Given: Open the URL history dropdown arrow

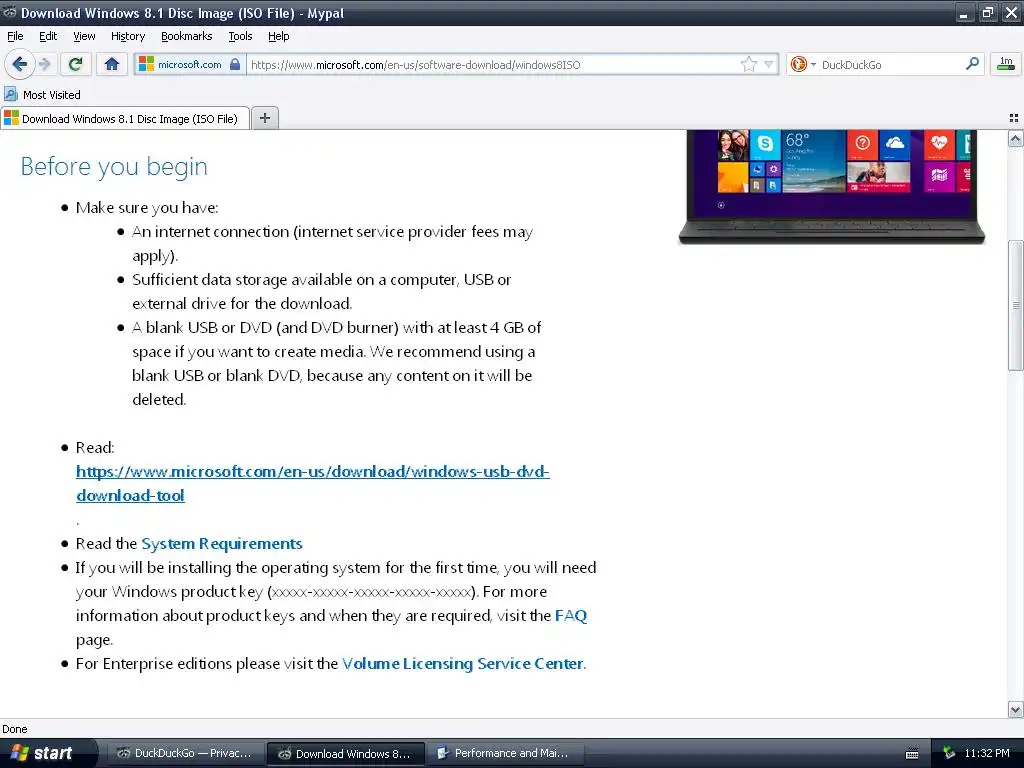Looking at the screenshot, I should pyautogui.click(x=769, y=64).
